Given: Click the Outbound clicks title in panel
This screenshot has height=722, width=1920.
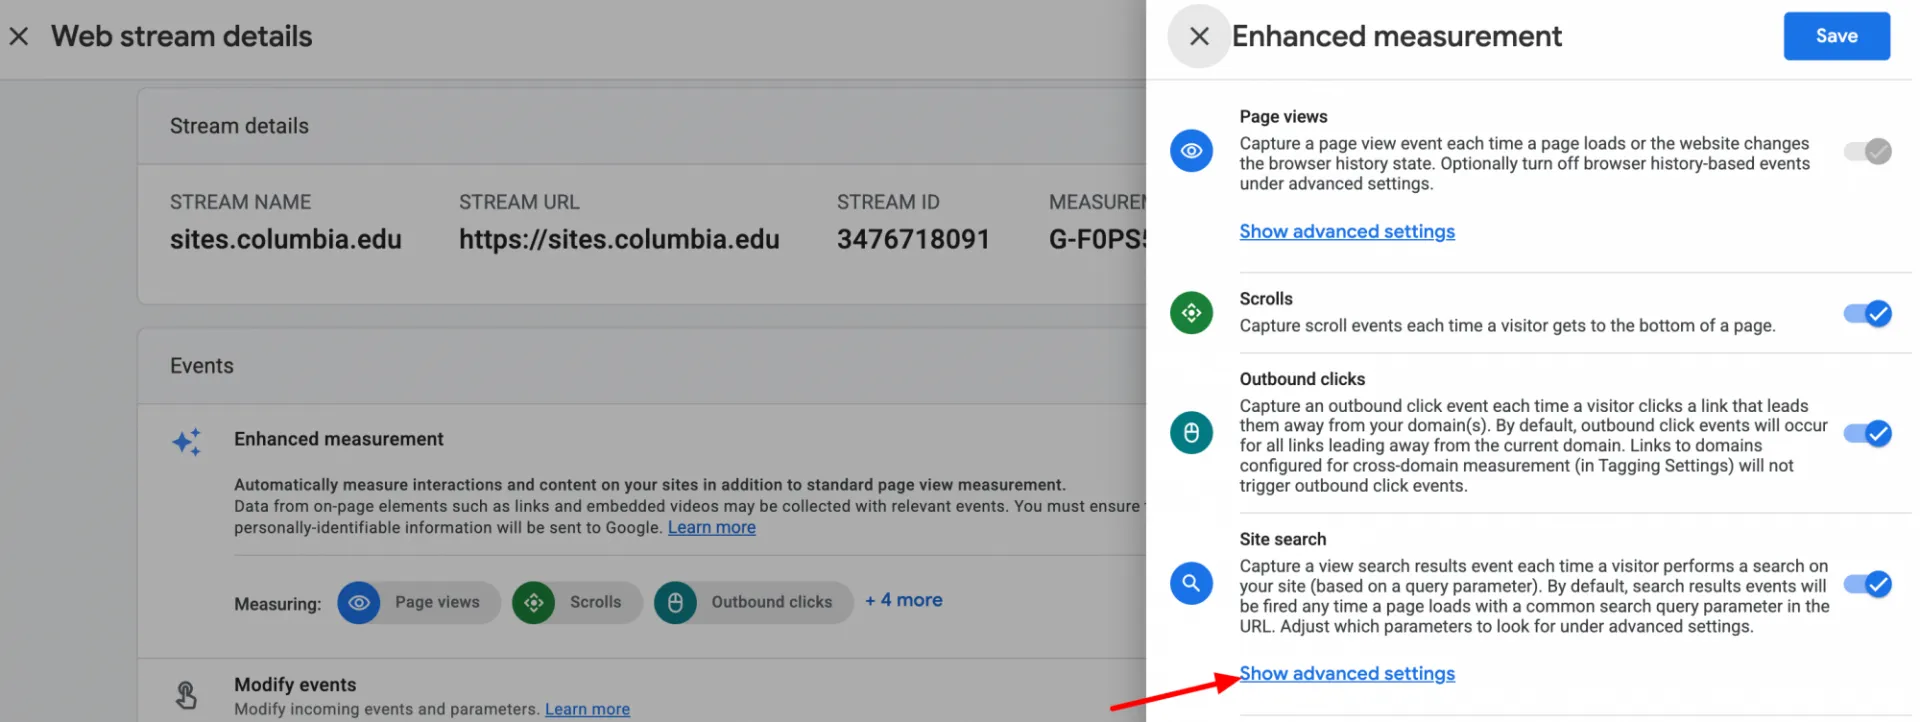Looking at the screenshot, I should (1302, 380).
